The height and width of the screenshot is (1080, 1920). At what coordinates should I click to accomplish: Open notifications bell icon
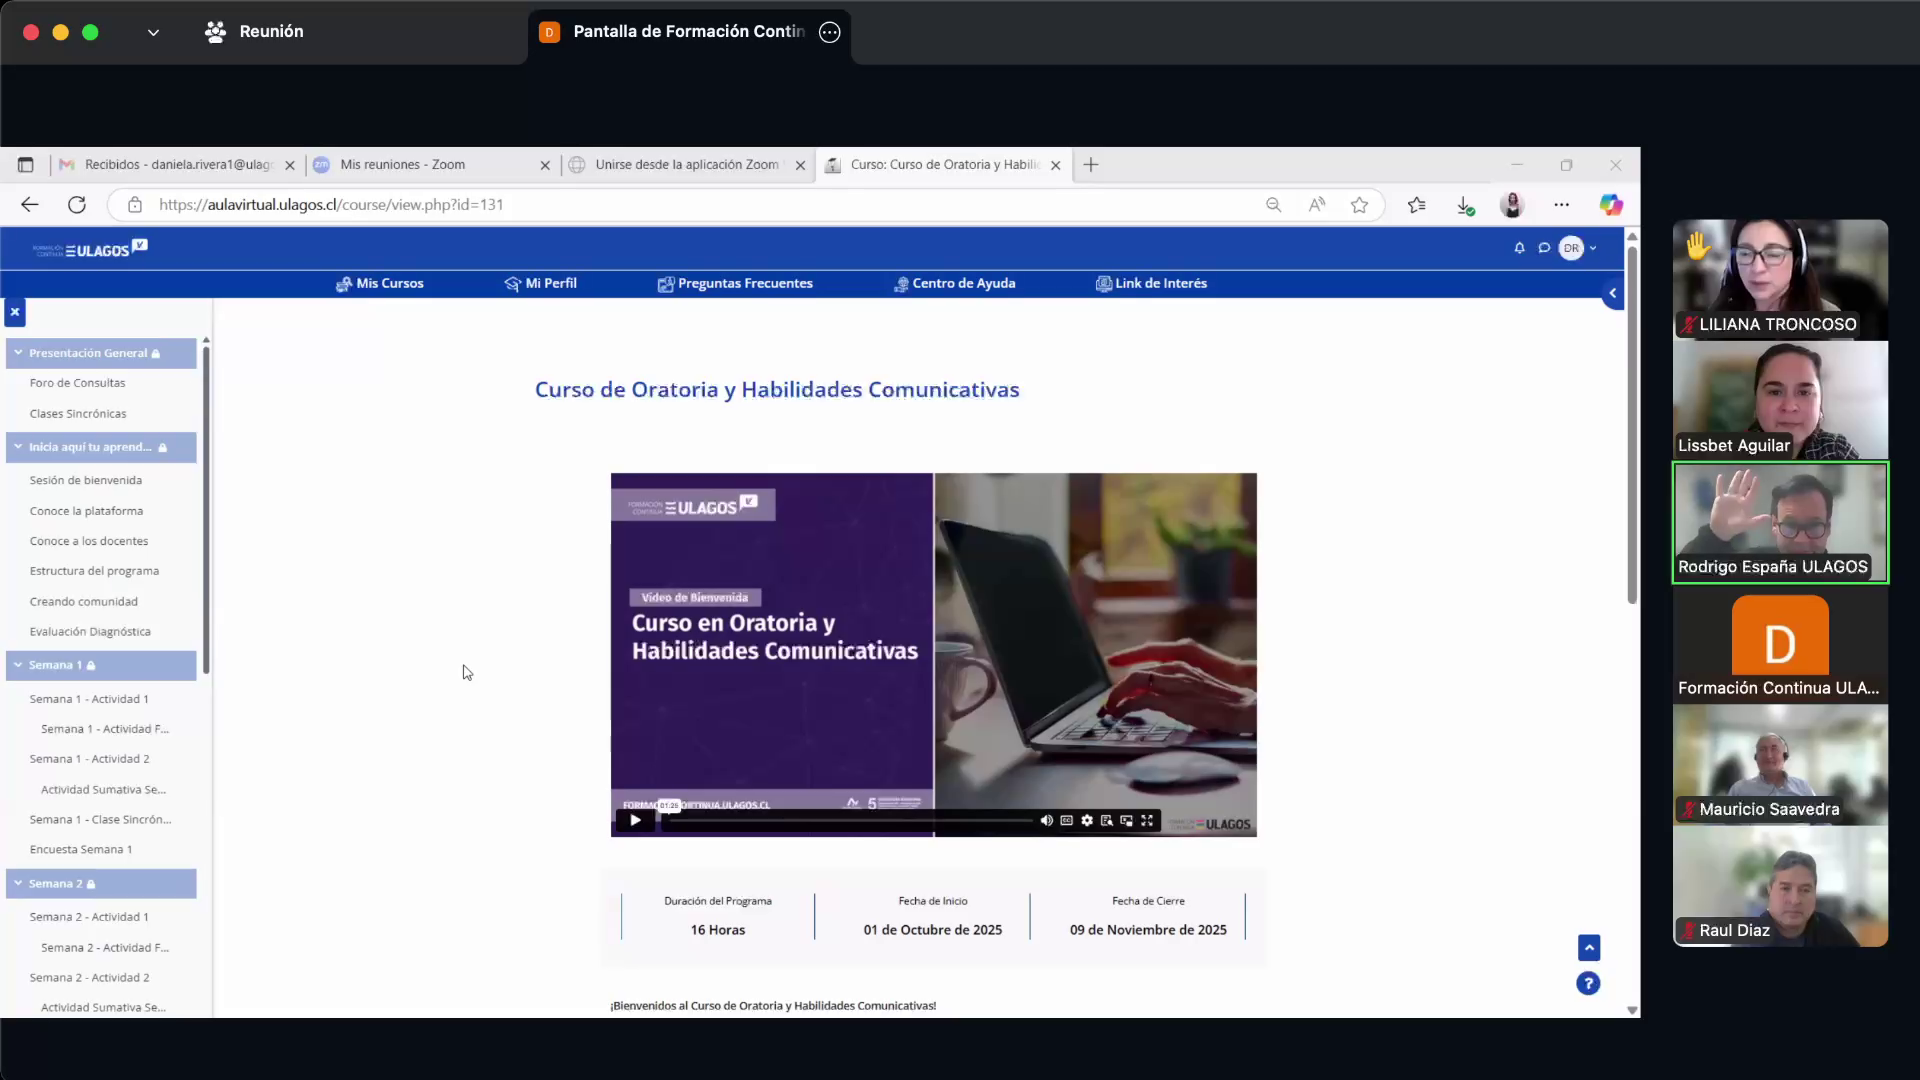[x=1519, y=248]
